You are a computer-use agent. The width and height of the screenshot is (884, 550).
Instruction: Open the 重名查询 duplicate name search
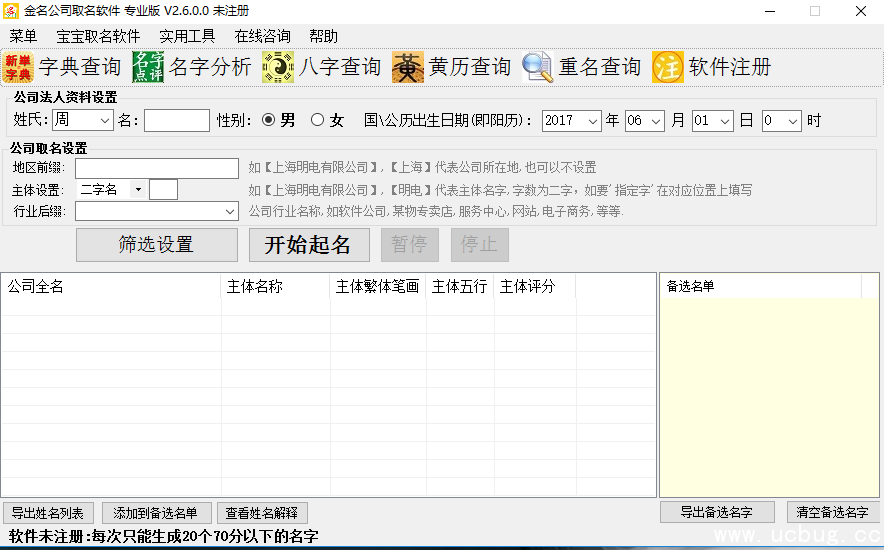[581, 67]
